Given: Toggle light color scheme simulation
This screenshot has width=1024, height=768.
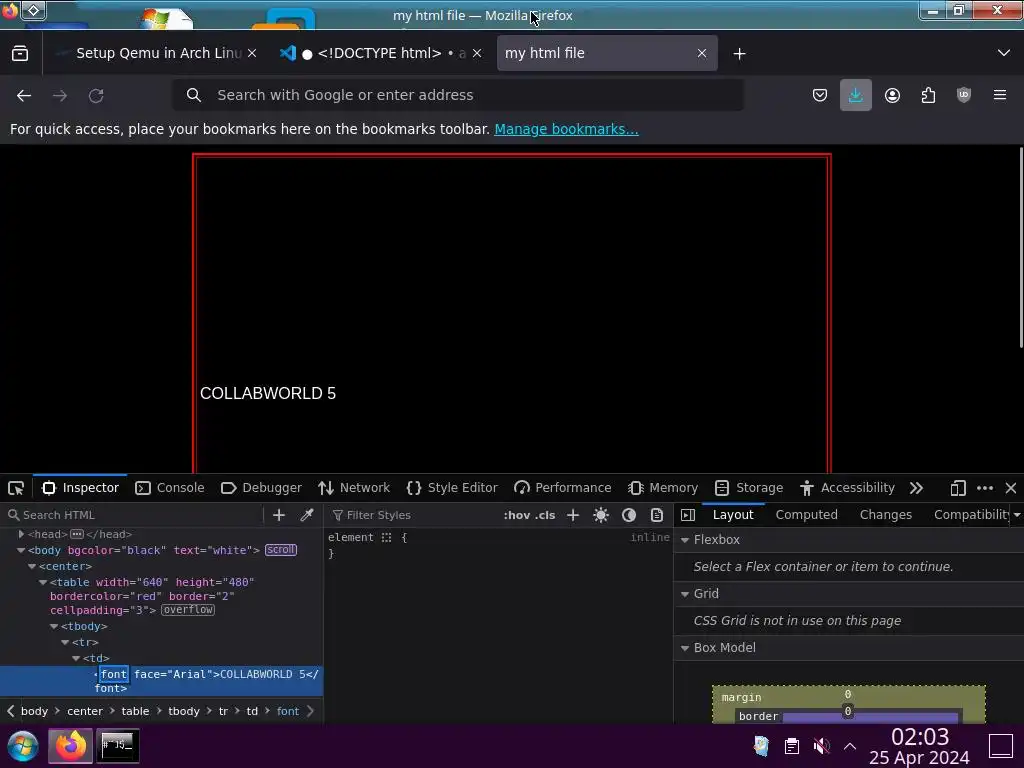Looking at the screenshot, I should 601,515.
